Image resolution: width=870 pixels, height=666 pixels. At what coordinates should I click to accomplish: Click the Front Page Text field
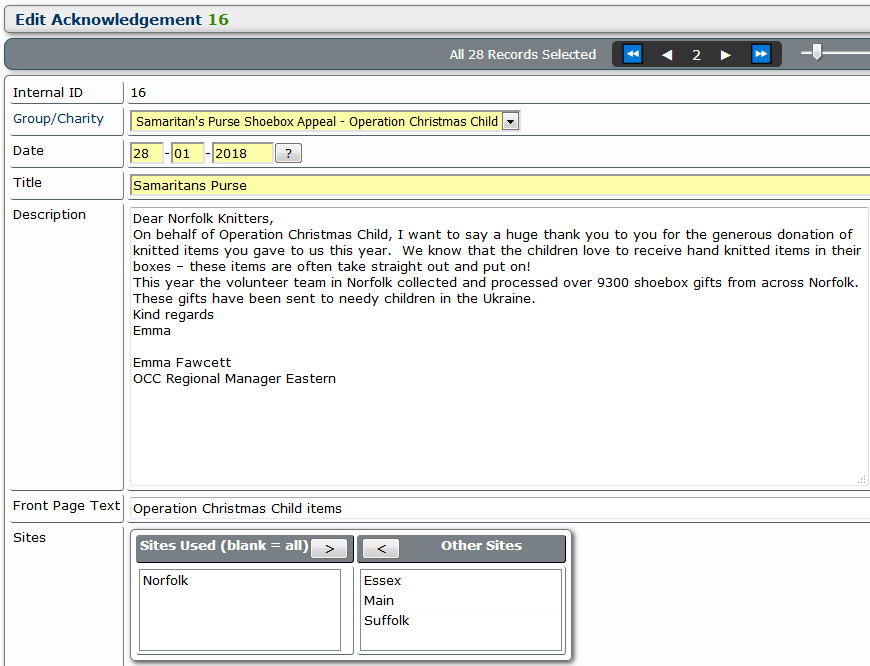(x=500, y=508)
